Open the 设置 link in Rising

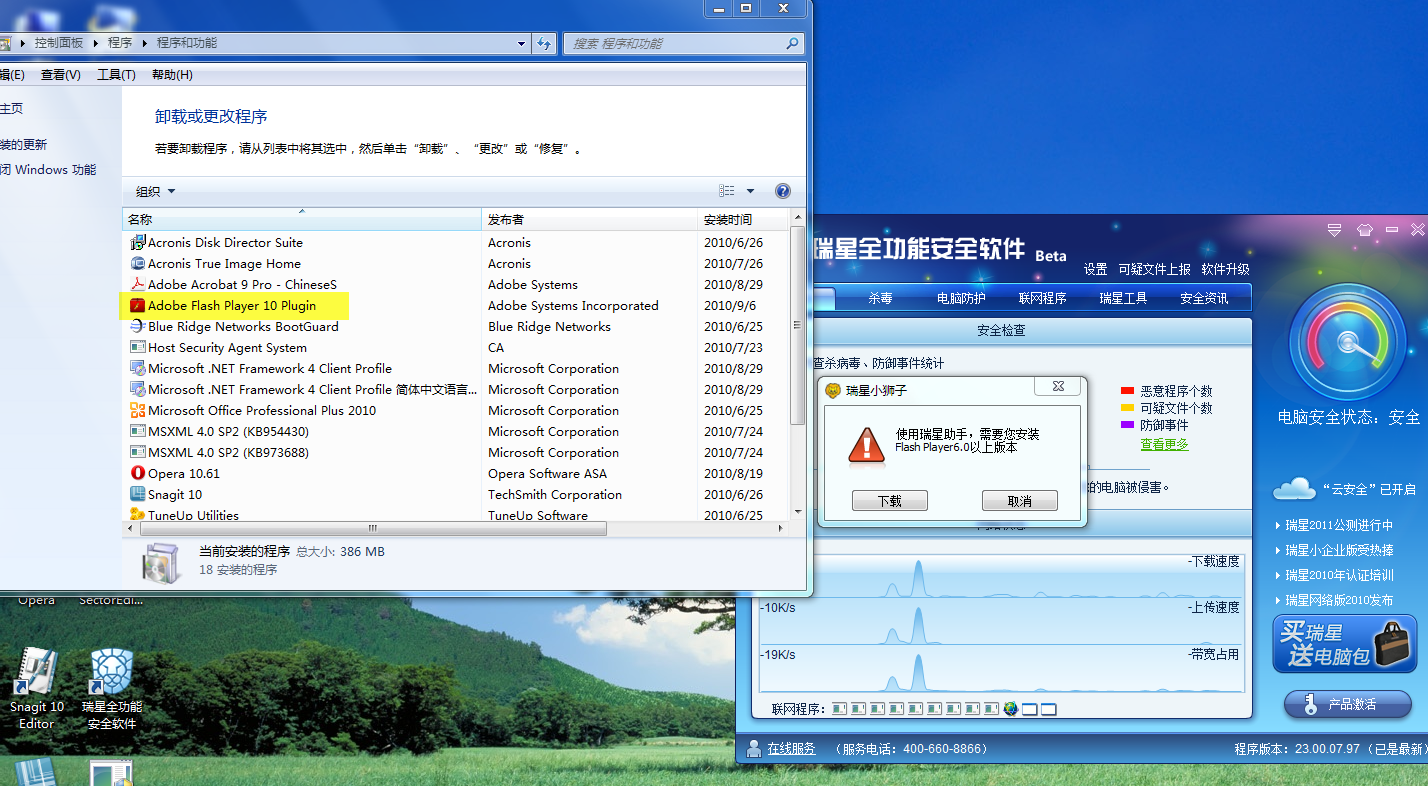click(1096, 269)
